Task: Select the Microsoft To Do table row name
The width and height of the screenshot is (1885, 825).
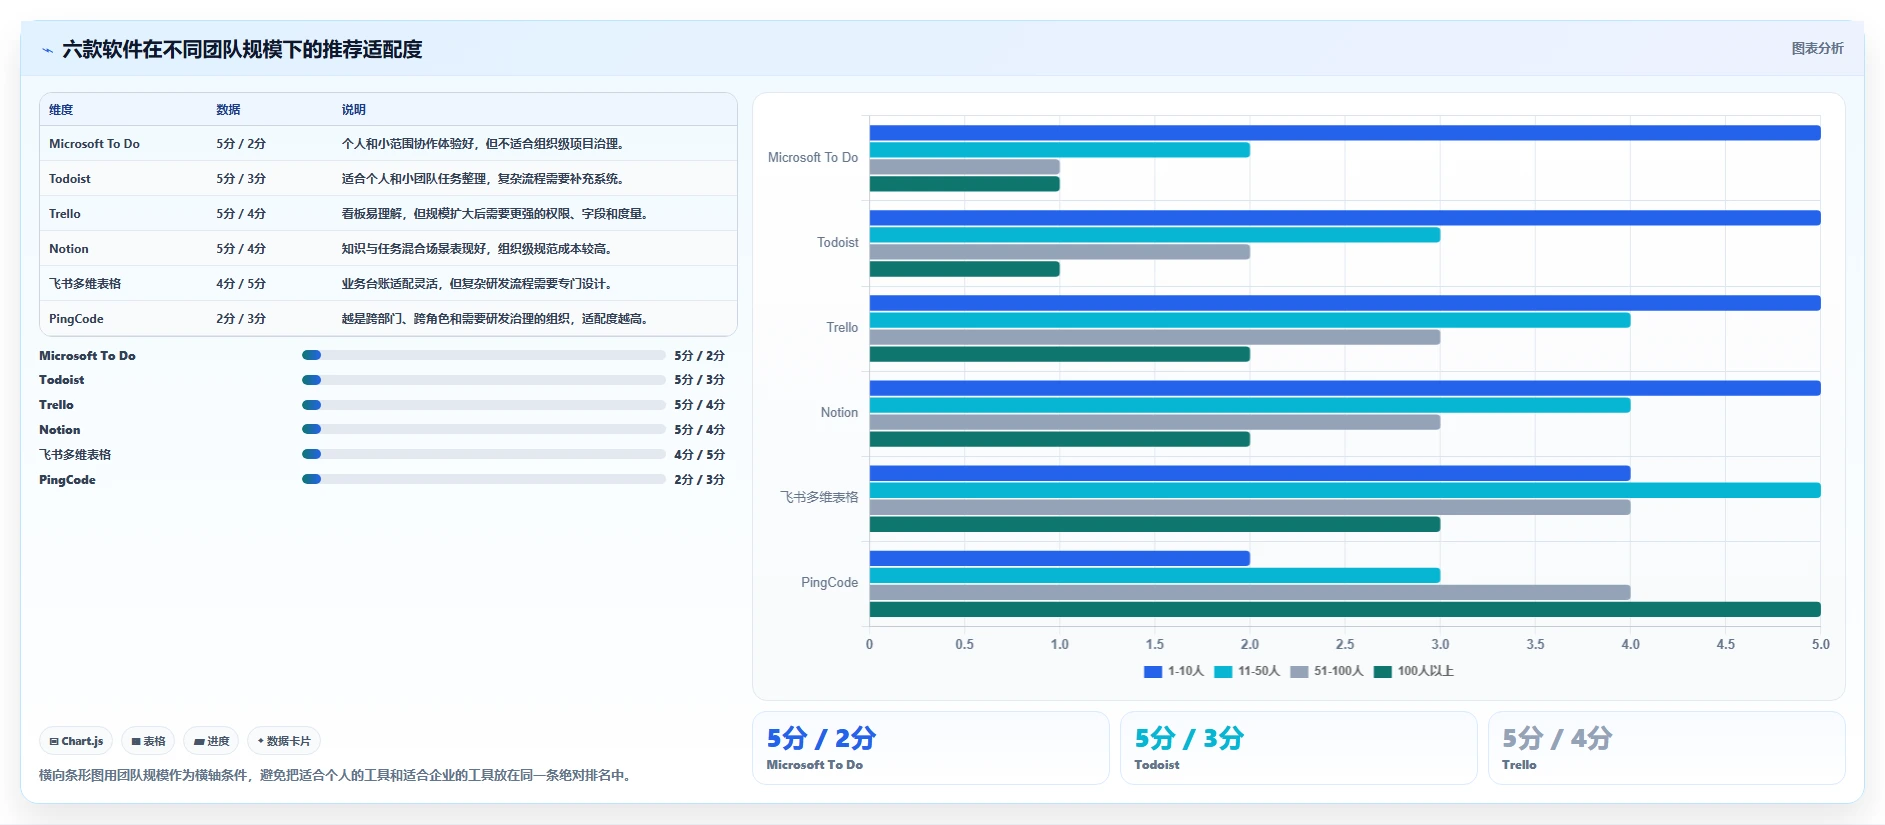Action: coord(94,144)
